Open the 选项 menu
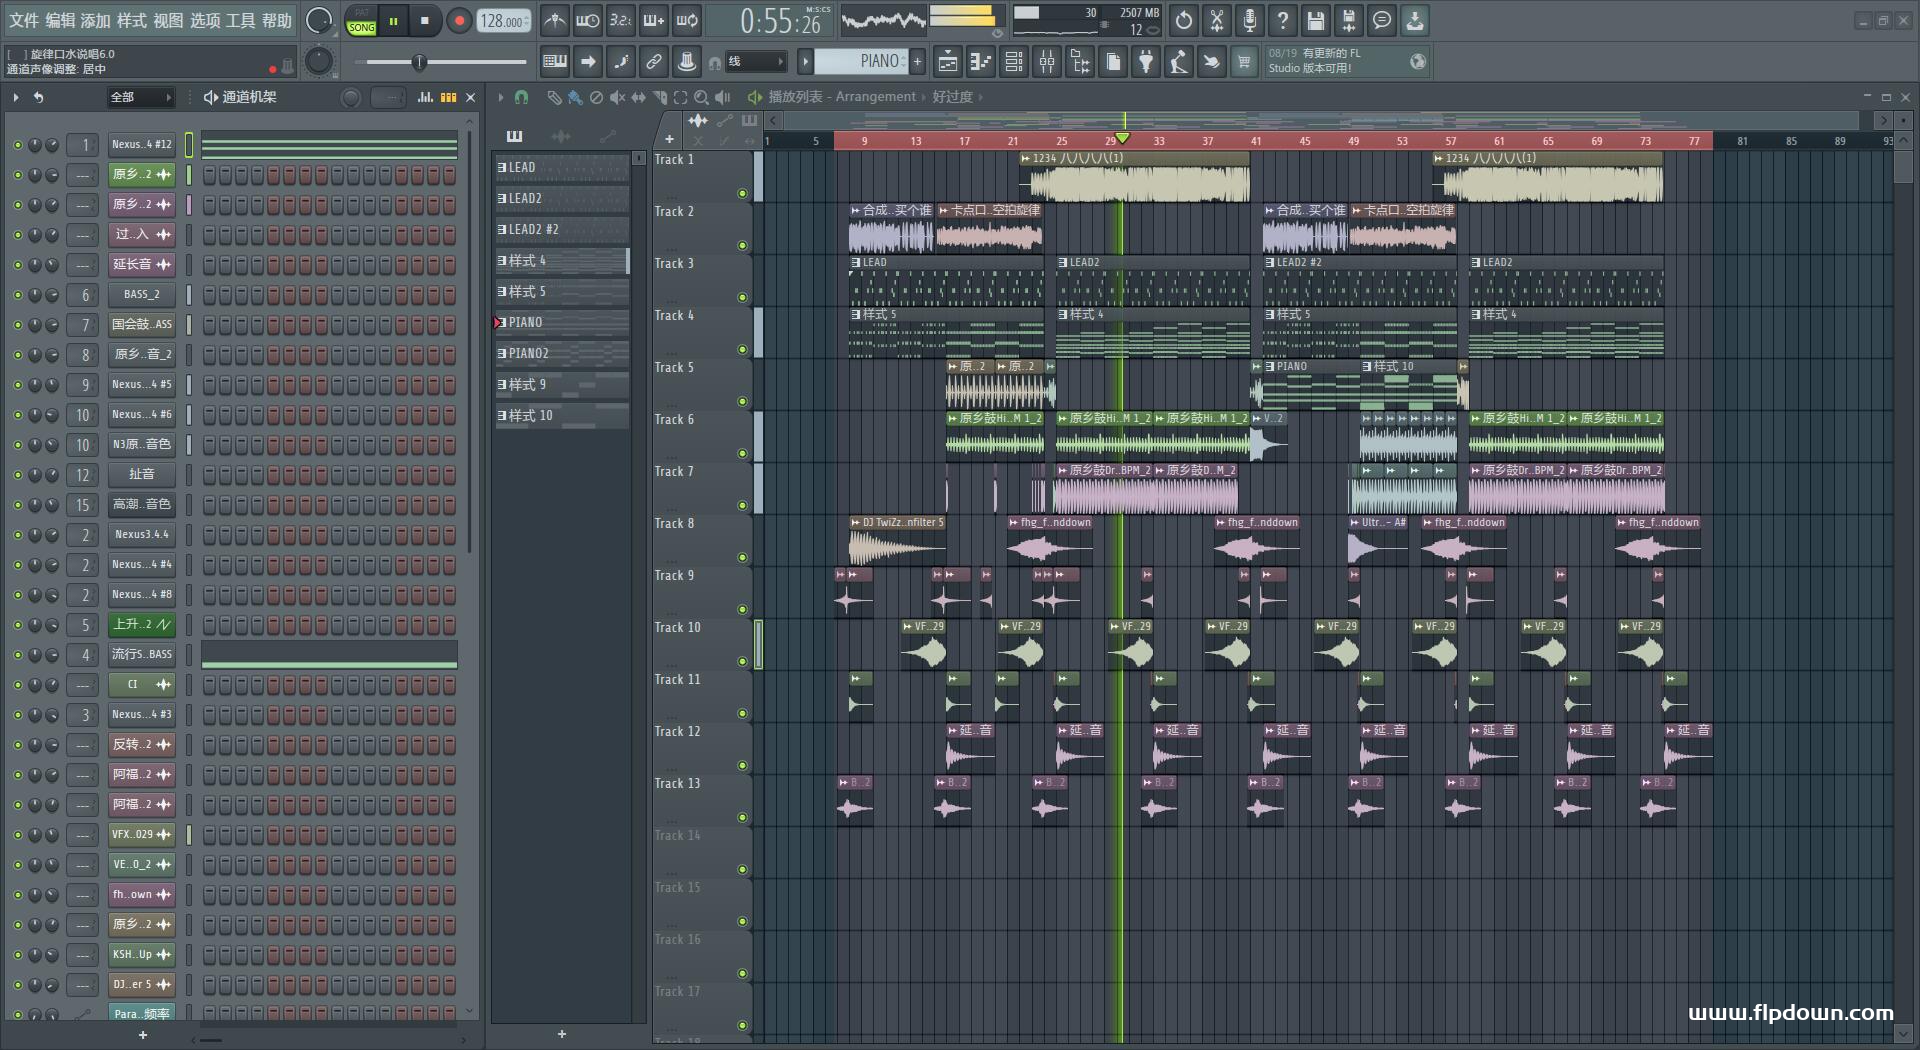 pyautogui.click(x=205, y=20)
